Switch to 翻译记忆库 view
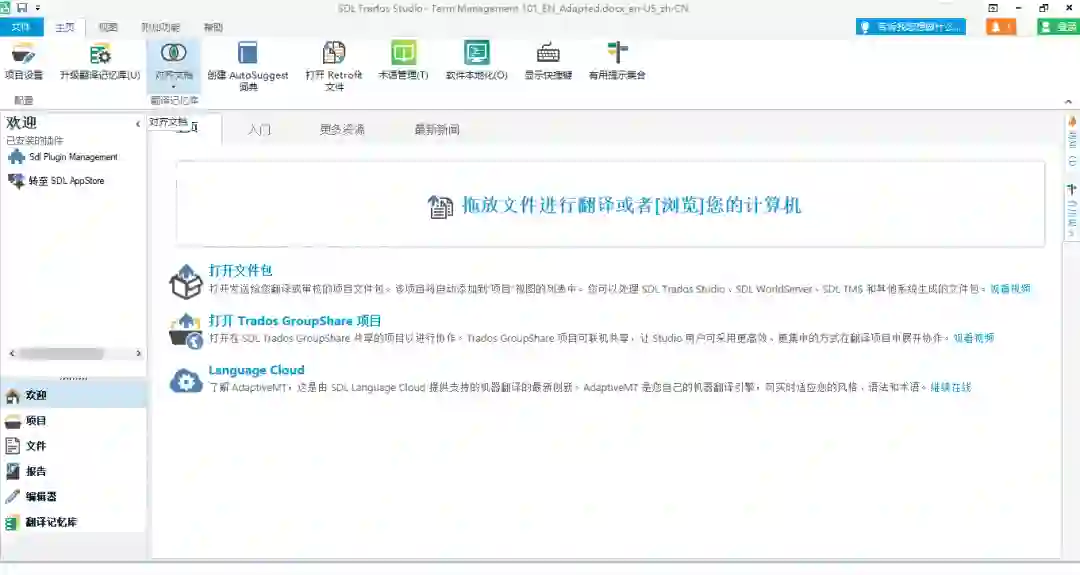This screenshot has height=575, width=1080. (73, 522)
